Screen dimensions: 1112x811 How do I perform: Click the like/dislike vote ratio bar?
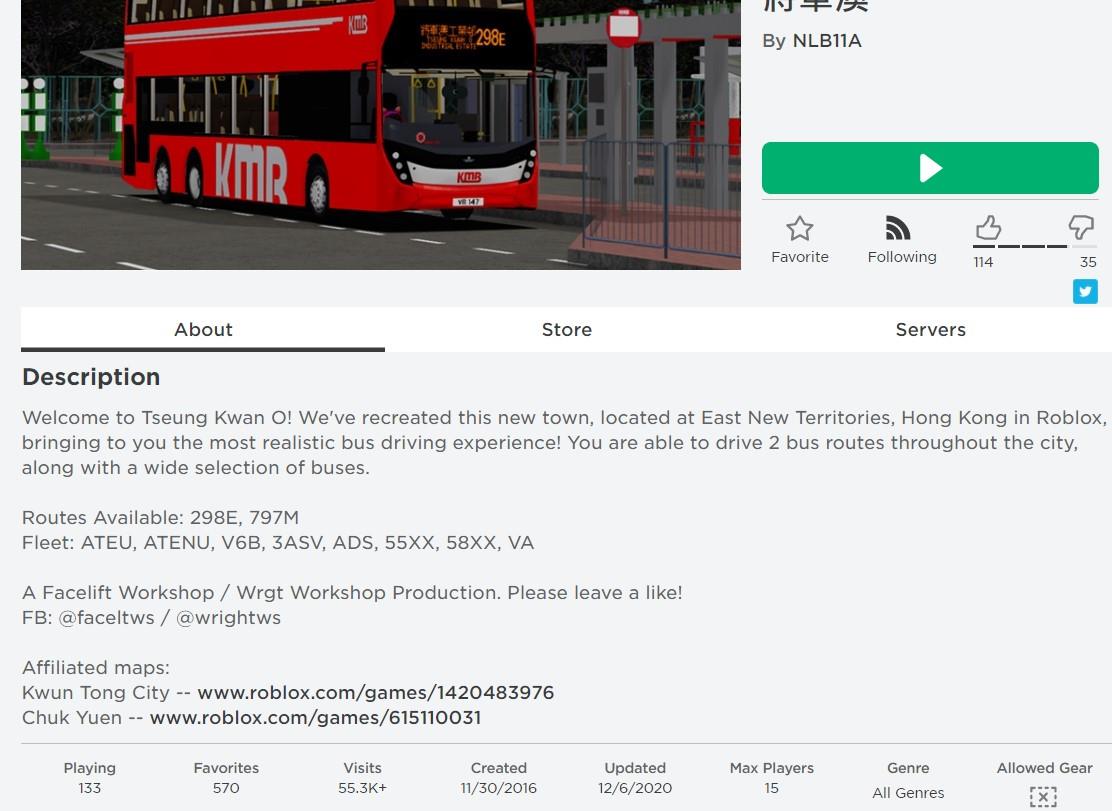[1035, 247]
